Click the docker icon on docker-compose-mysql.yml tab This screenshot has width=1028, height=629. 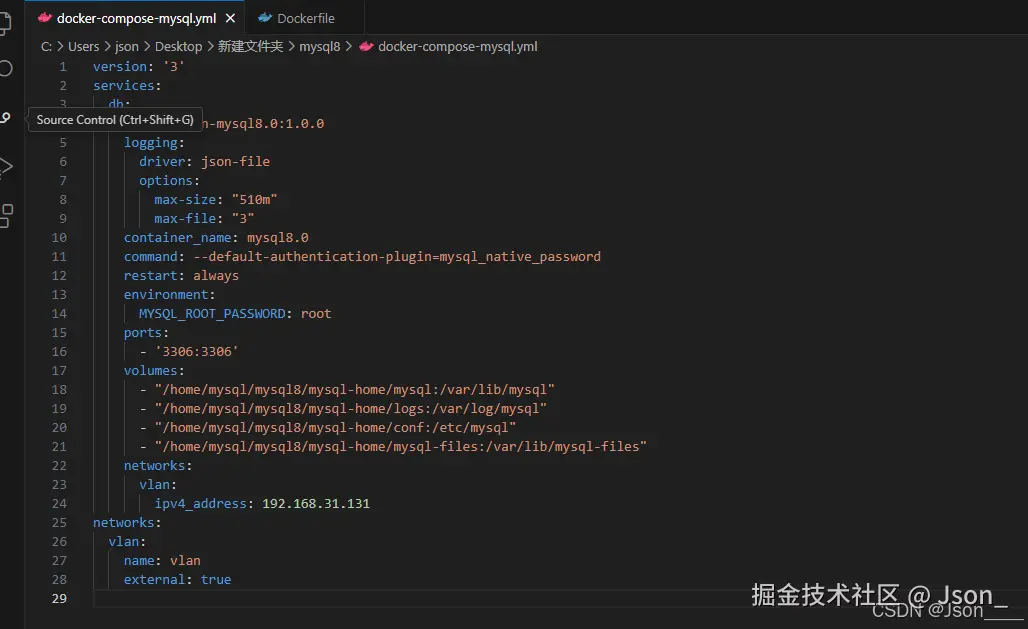click(45, 18)
